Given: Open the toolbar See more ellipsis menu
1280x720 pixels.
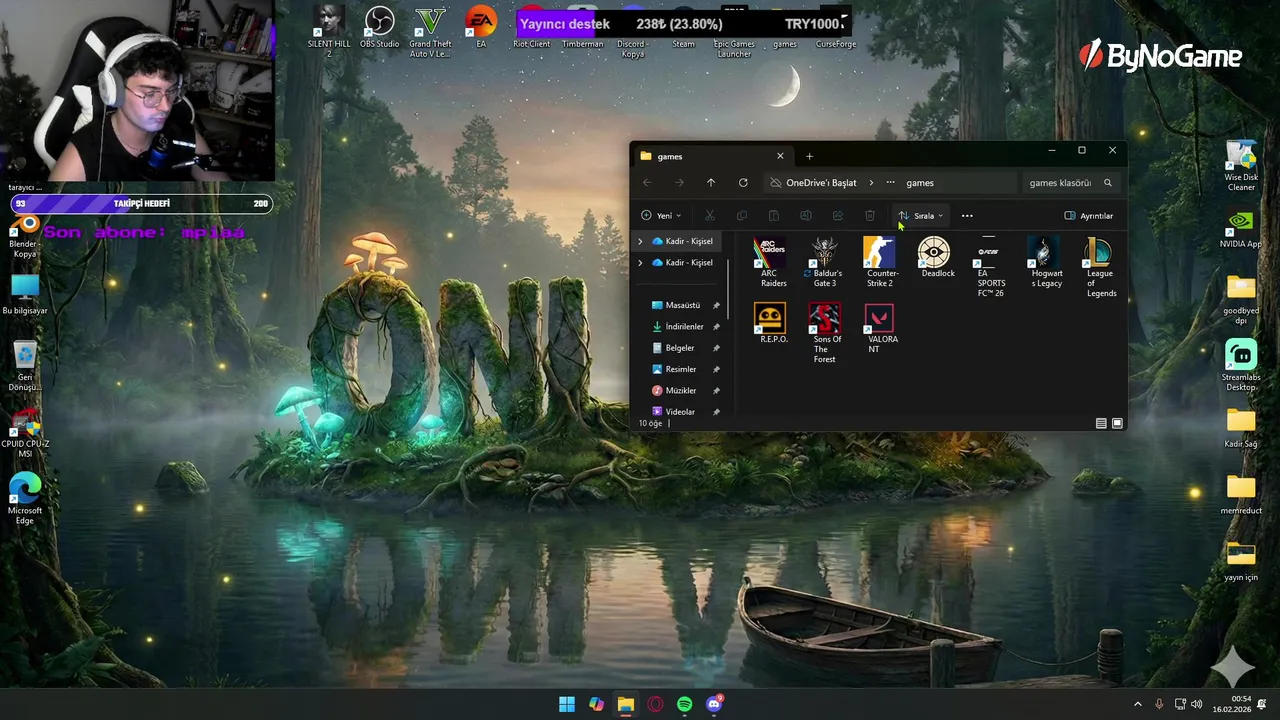Looking at the screenshot, I should coord(967,216).
